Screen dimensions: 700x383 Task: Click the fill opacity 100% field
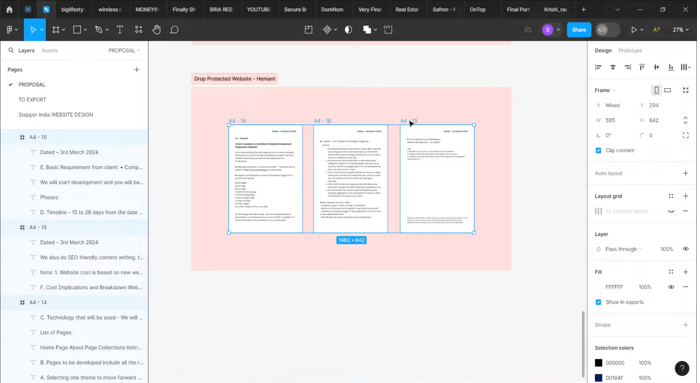tap(645, 287)
